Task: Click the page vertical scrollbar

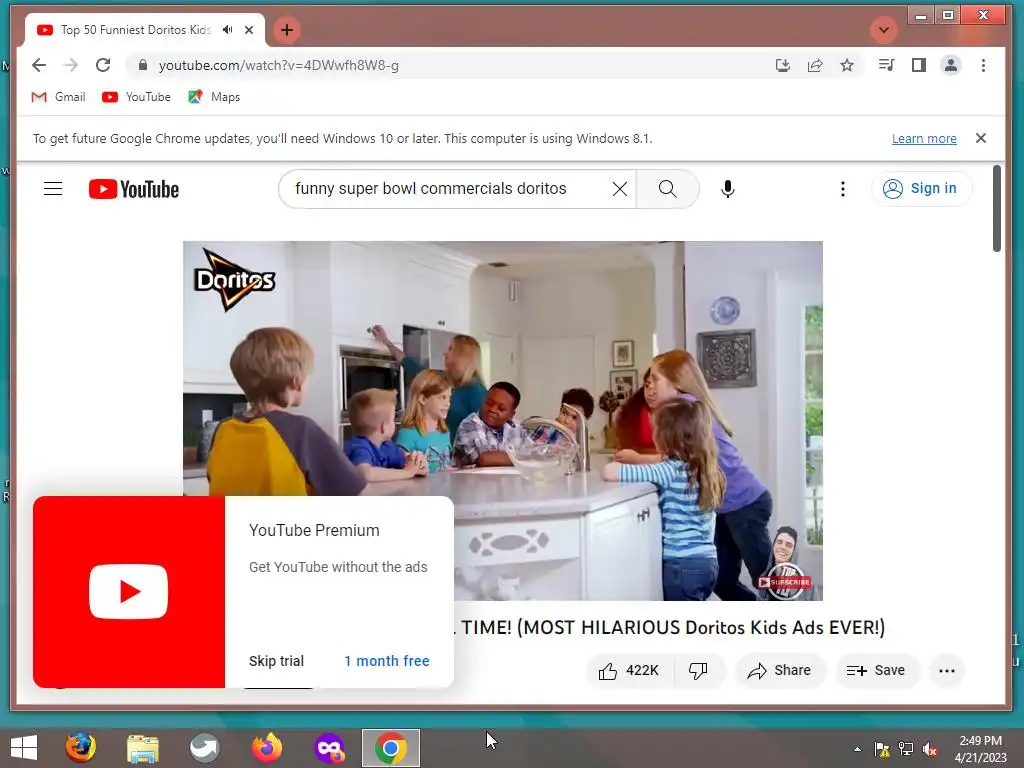Action: pyautogui.click(x=997, y=209)
